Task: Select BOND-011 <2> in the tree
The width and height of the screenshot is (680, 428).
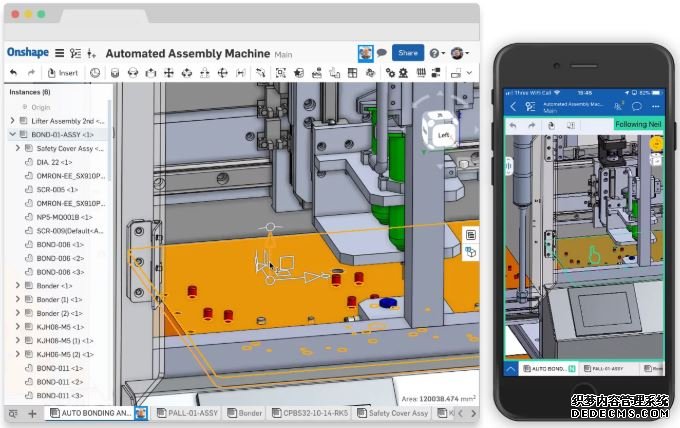Action: [60, 382]
